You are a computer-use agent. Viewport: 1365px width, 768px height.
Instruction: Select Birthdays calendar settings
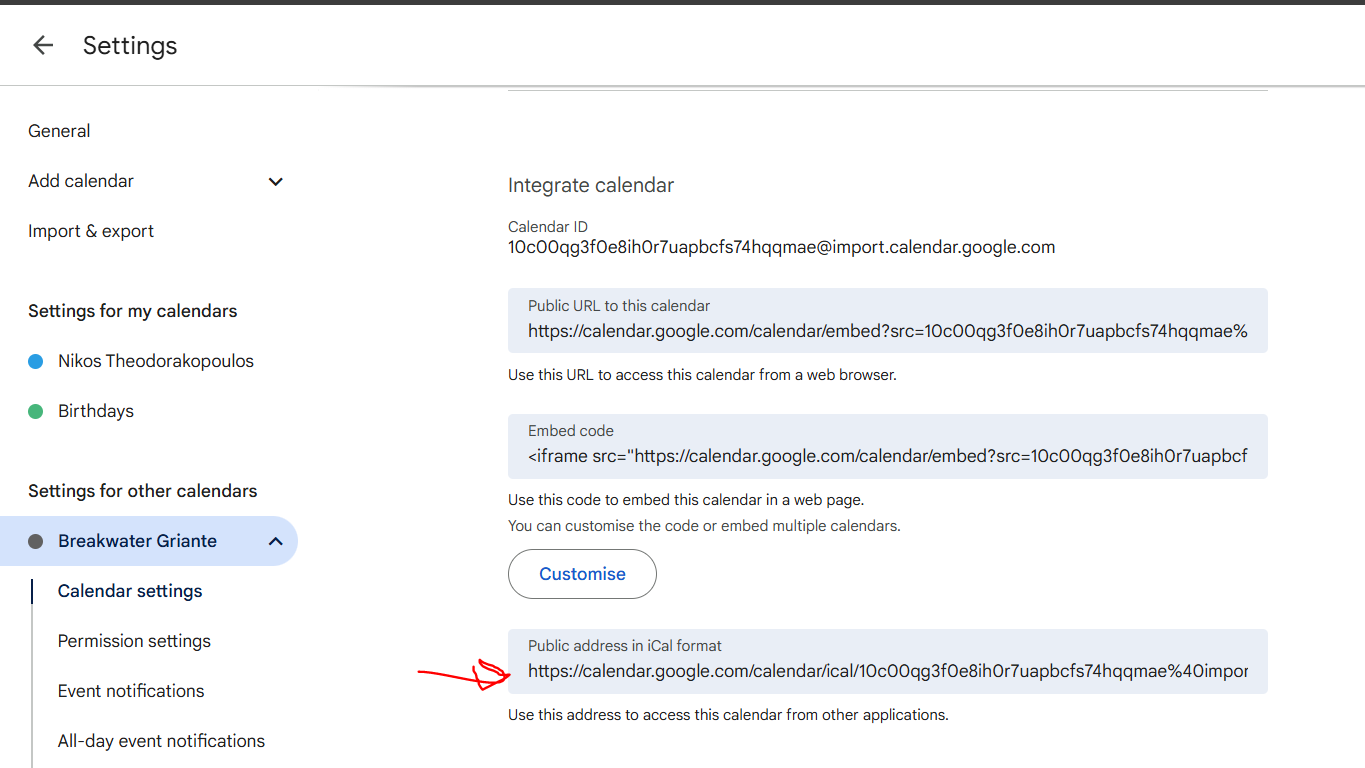[x=96, y=411]
